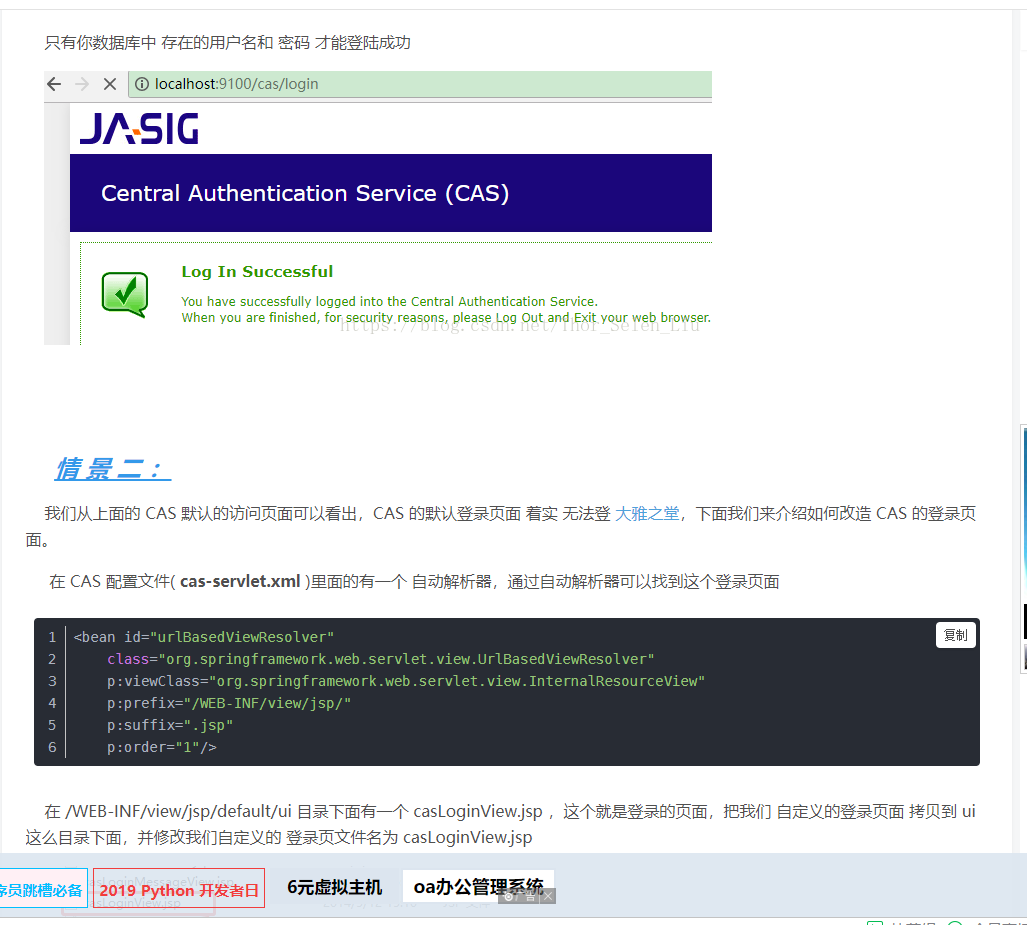
Task: Click the 广告 label icon on ad
Action: [x=520, y=896]
